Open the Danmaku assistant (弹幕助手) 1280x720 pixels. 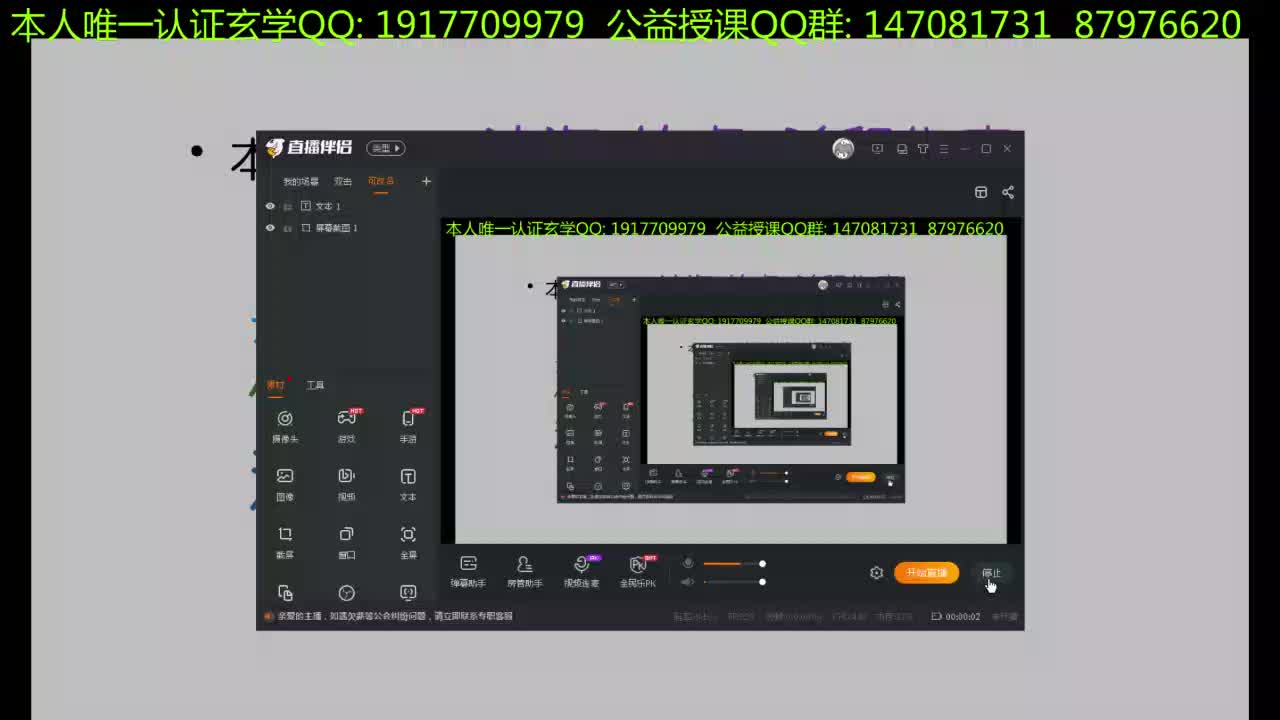468,571
